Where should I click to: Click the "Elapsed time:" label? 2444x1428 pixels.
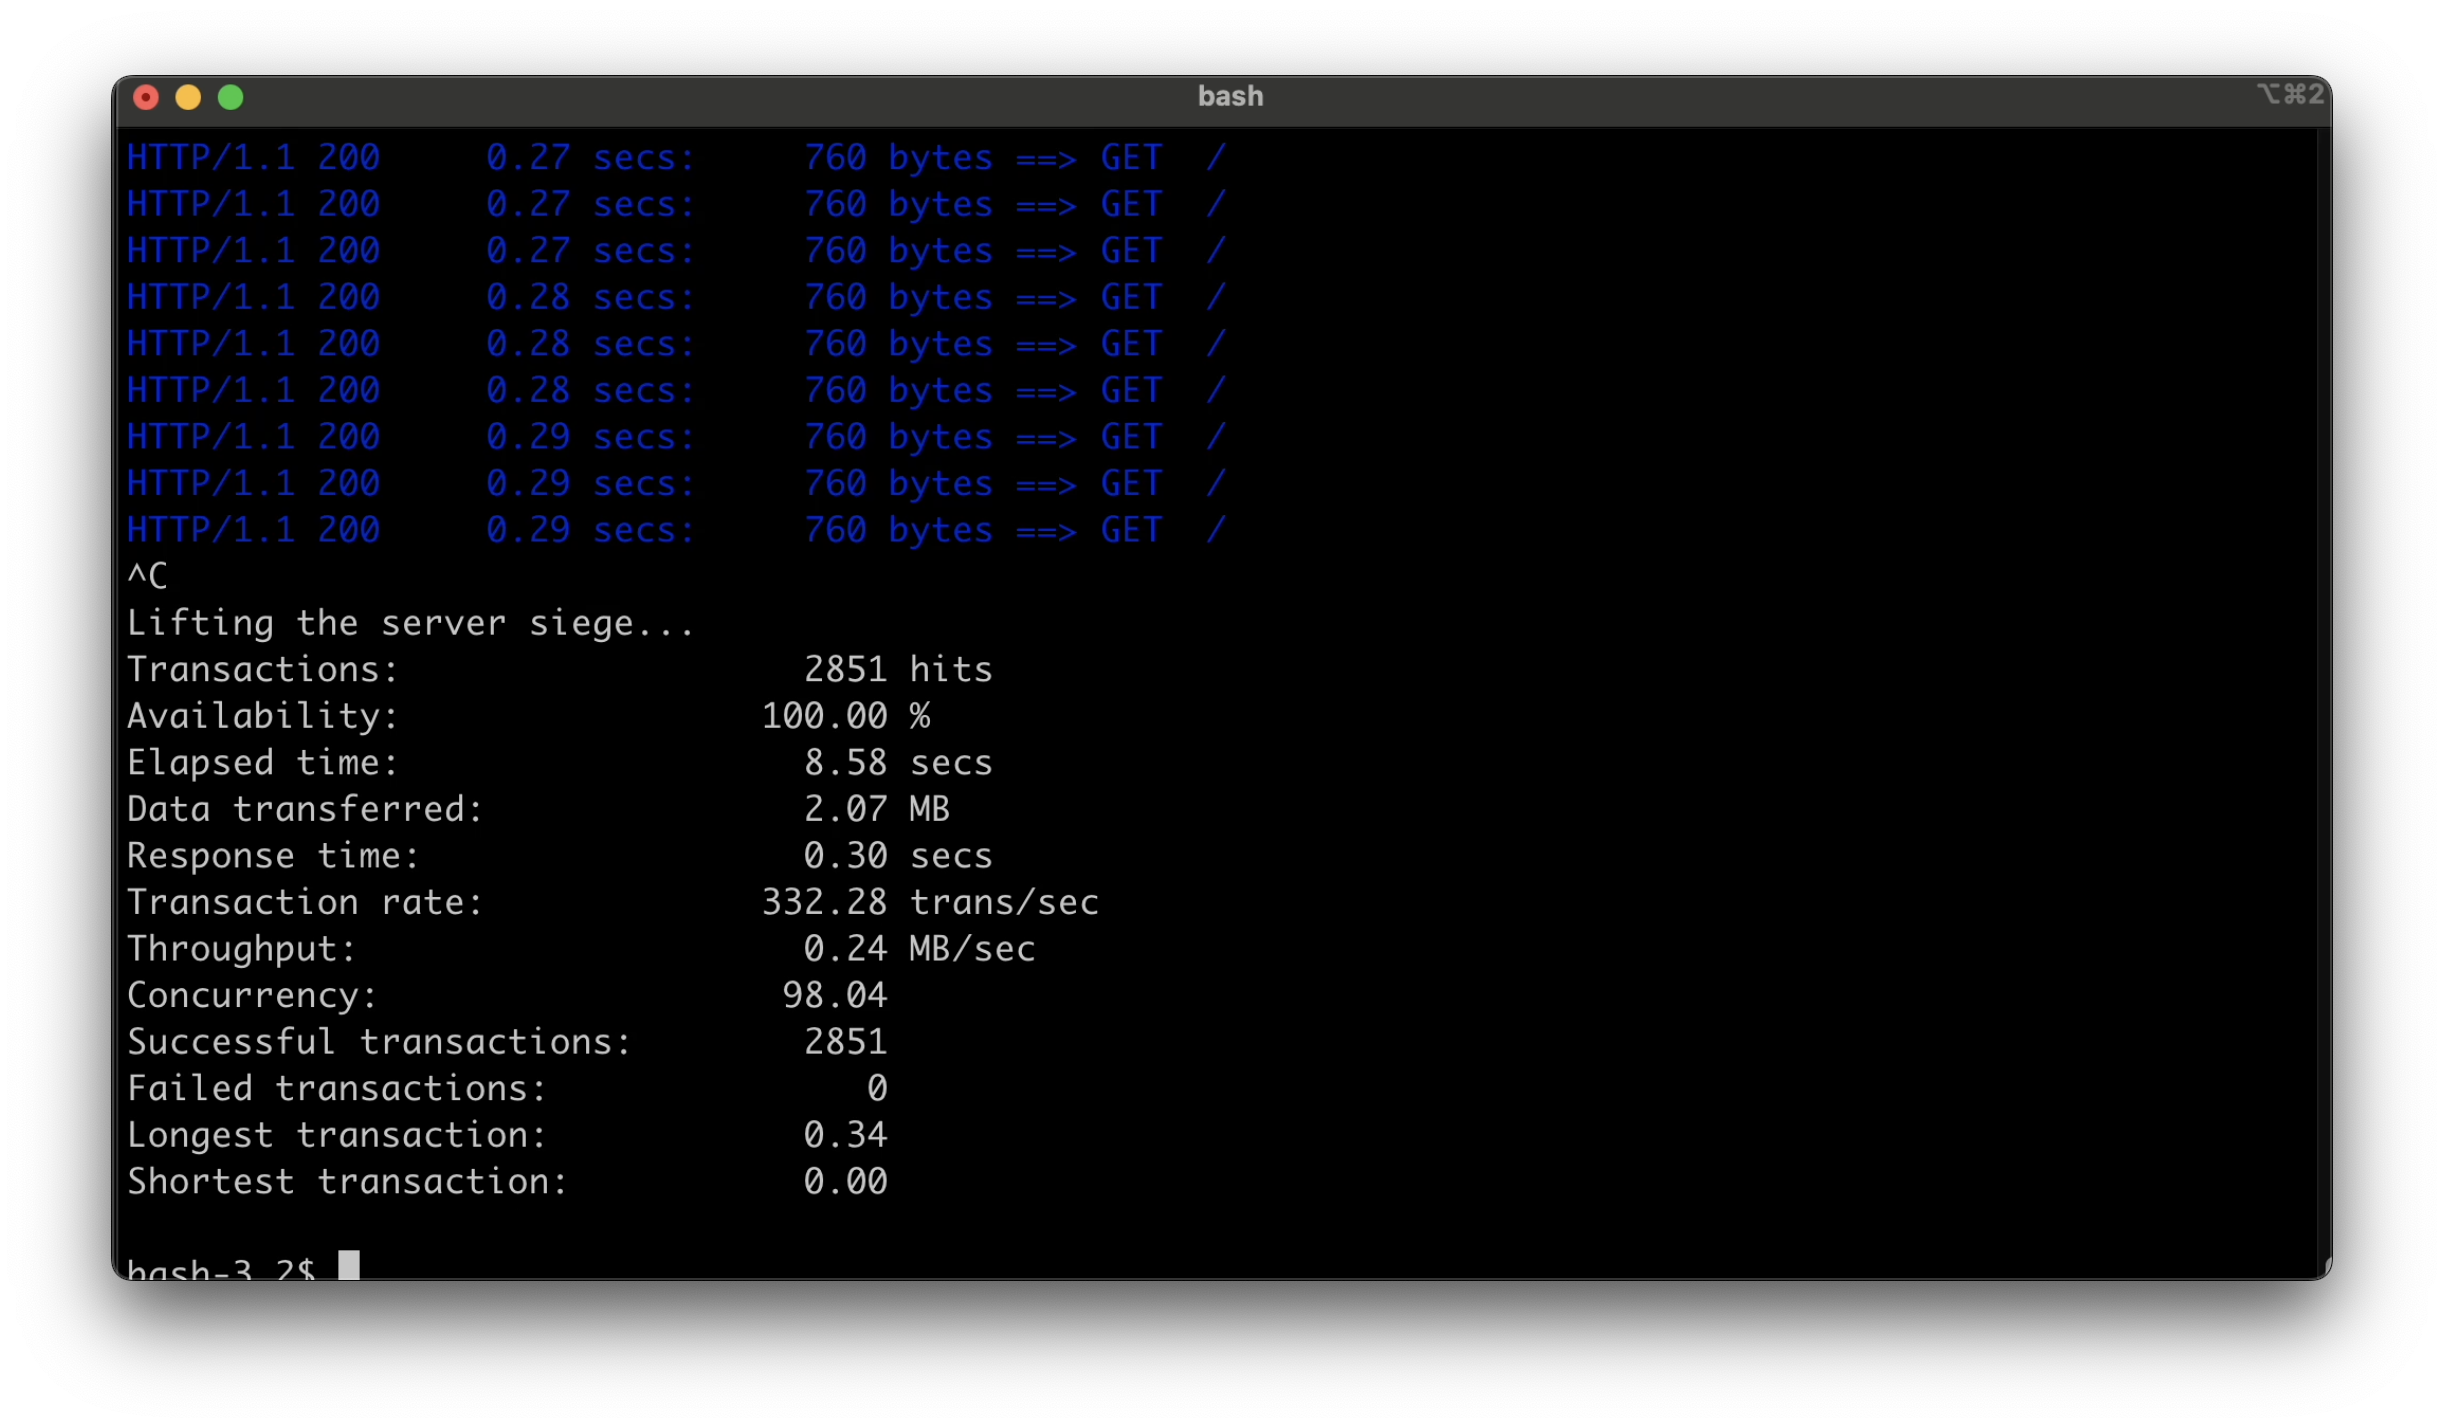click(x=263, y=763)
